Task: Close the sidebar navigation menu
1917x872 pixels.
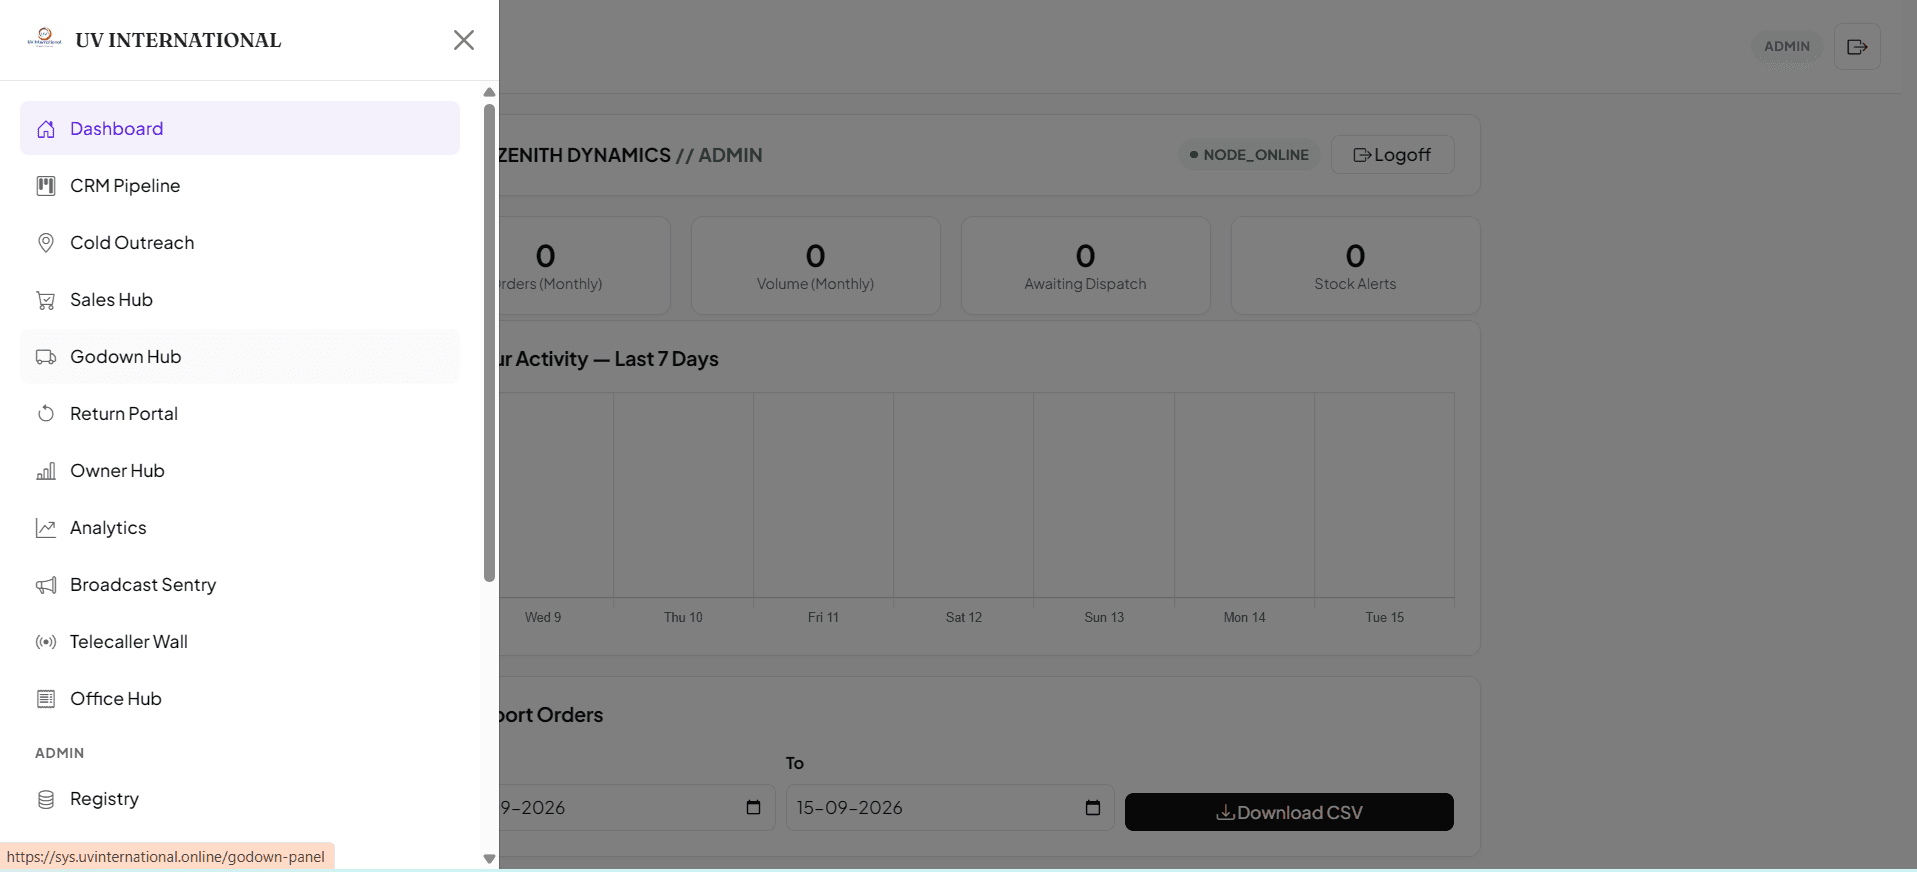Action: pos(463,40)
